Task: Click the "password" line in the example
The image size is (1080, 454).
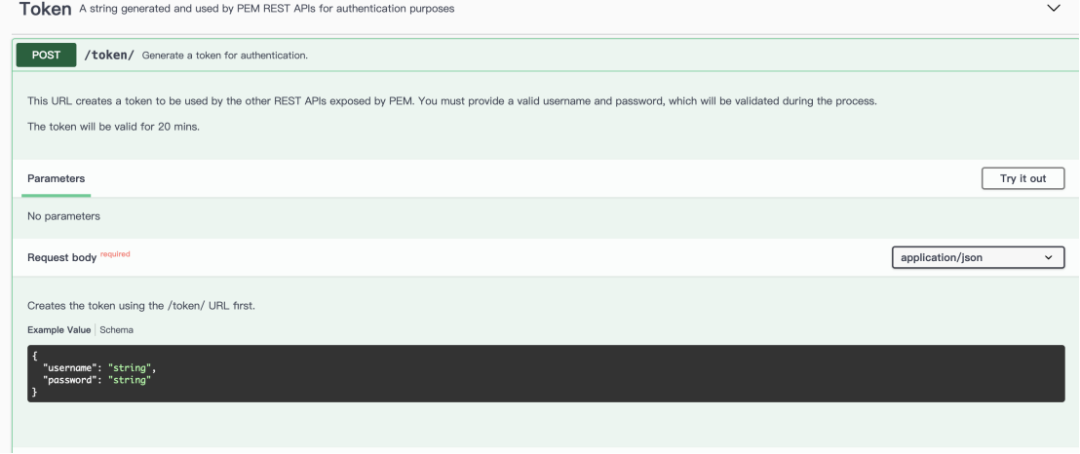Action: coord(98,380)
